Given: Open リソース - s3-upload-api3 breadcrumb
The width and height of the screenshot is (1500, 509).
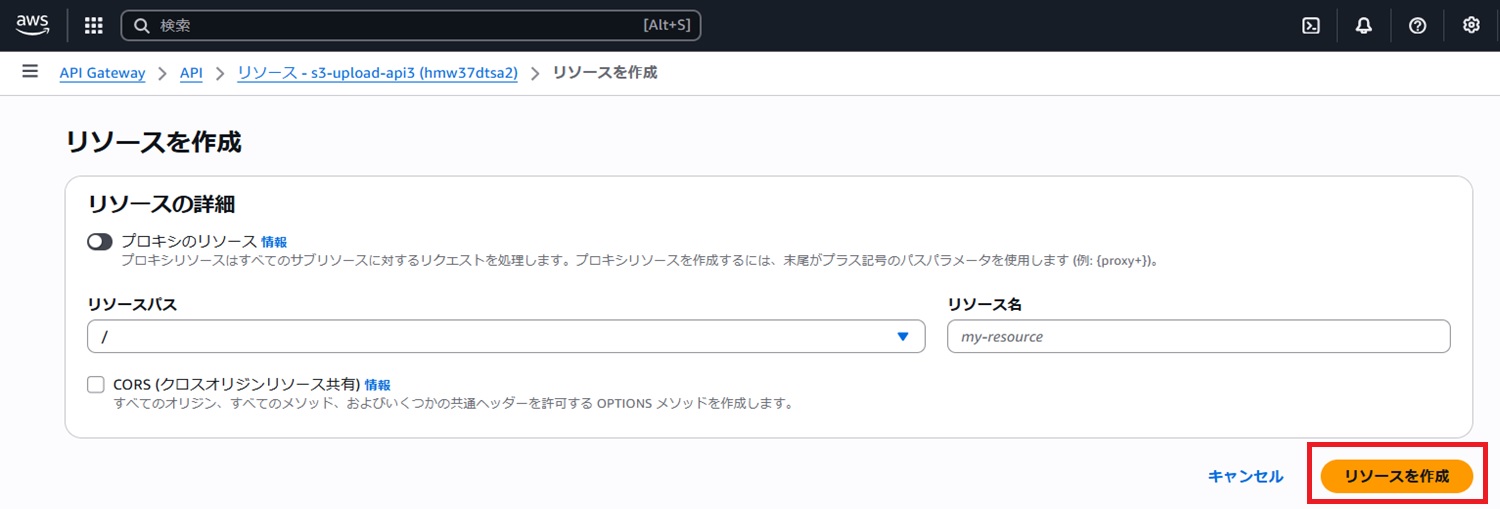Looking at the screenshot, I should (377, 73).
